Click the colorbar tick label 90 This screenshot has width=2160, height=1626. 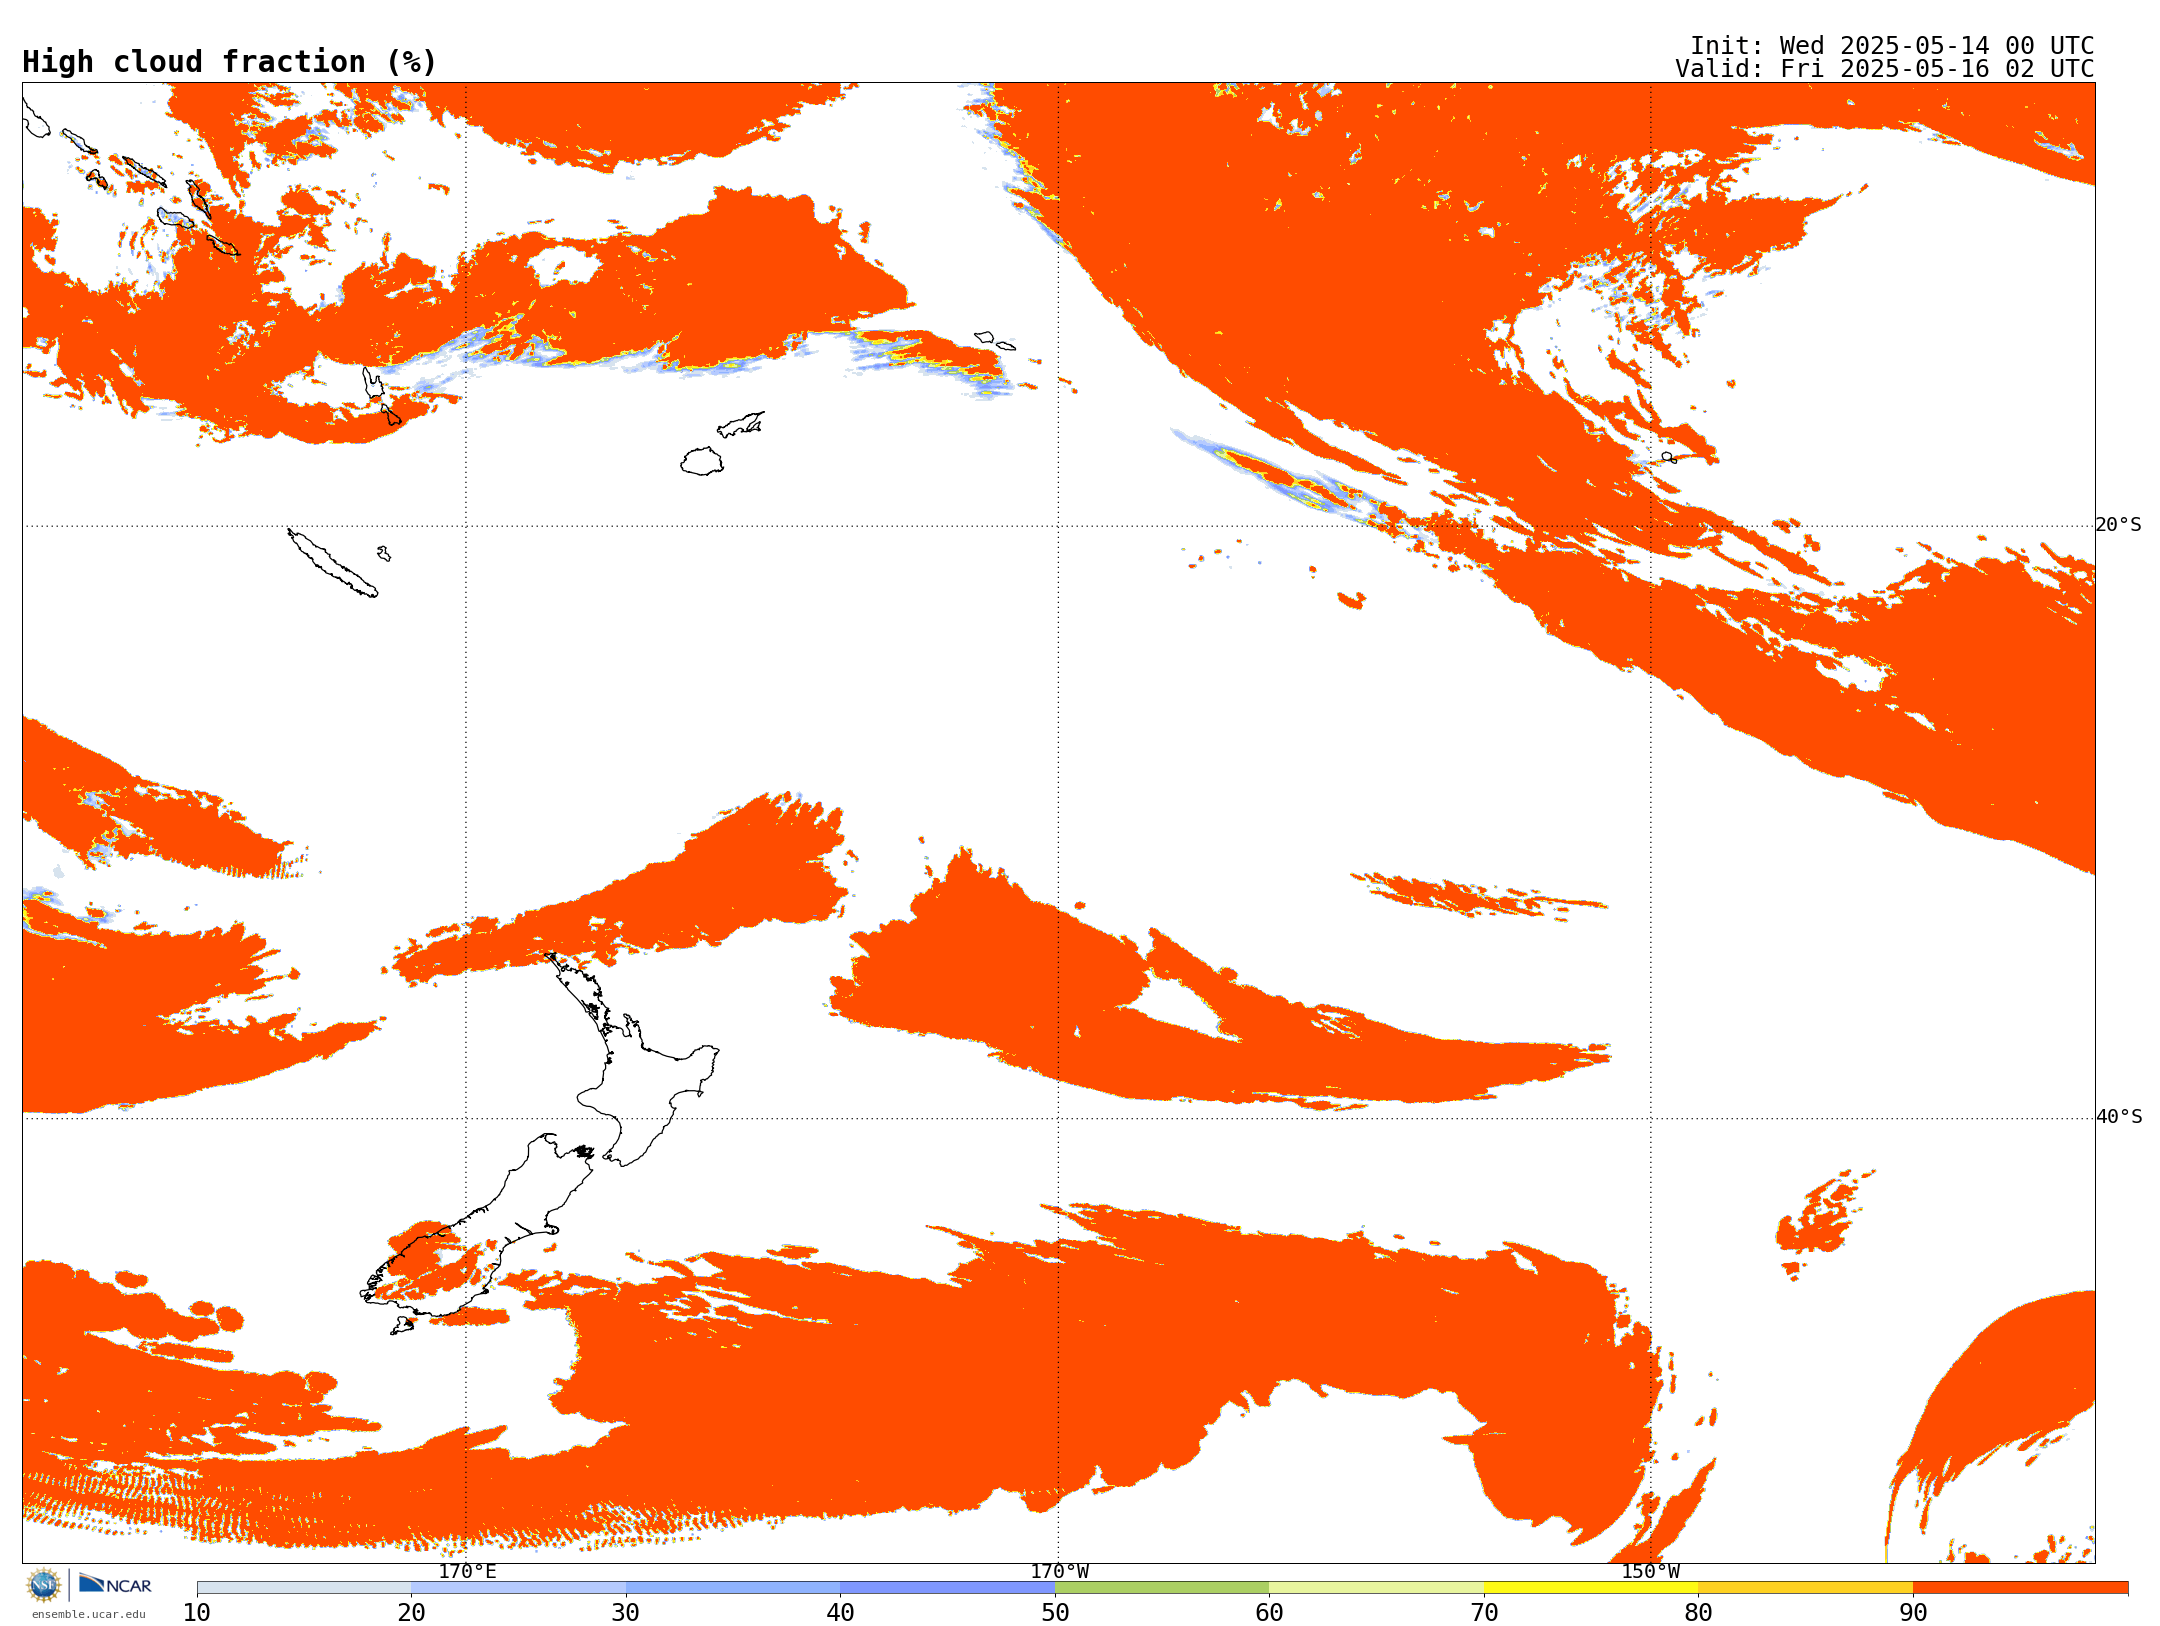click(x=1913, y=1613)
